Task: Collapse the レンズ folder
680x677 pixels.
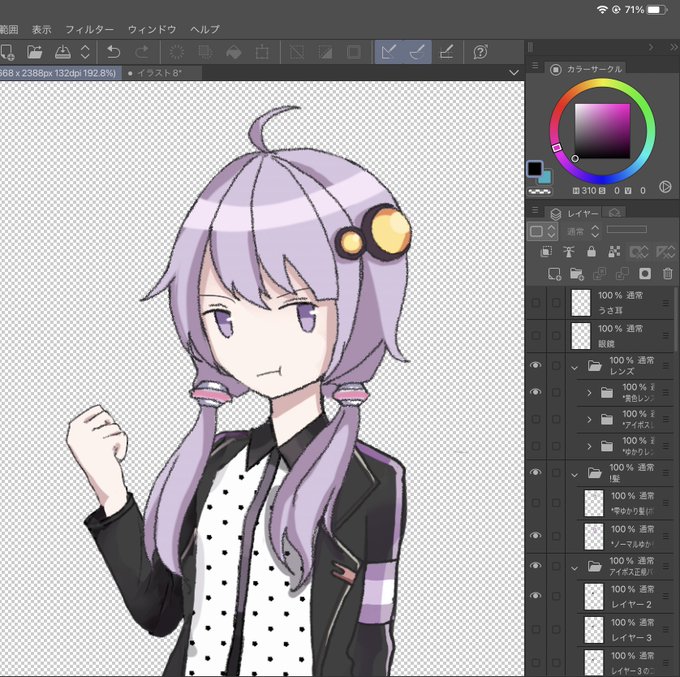Action: click(575, 368)
